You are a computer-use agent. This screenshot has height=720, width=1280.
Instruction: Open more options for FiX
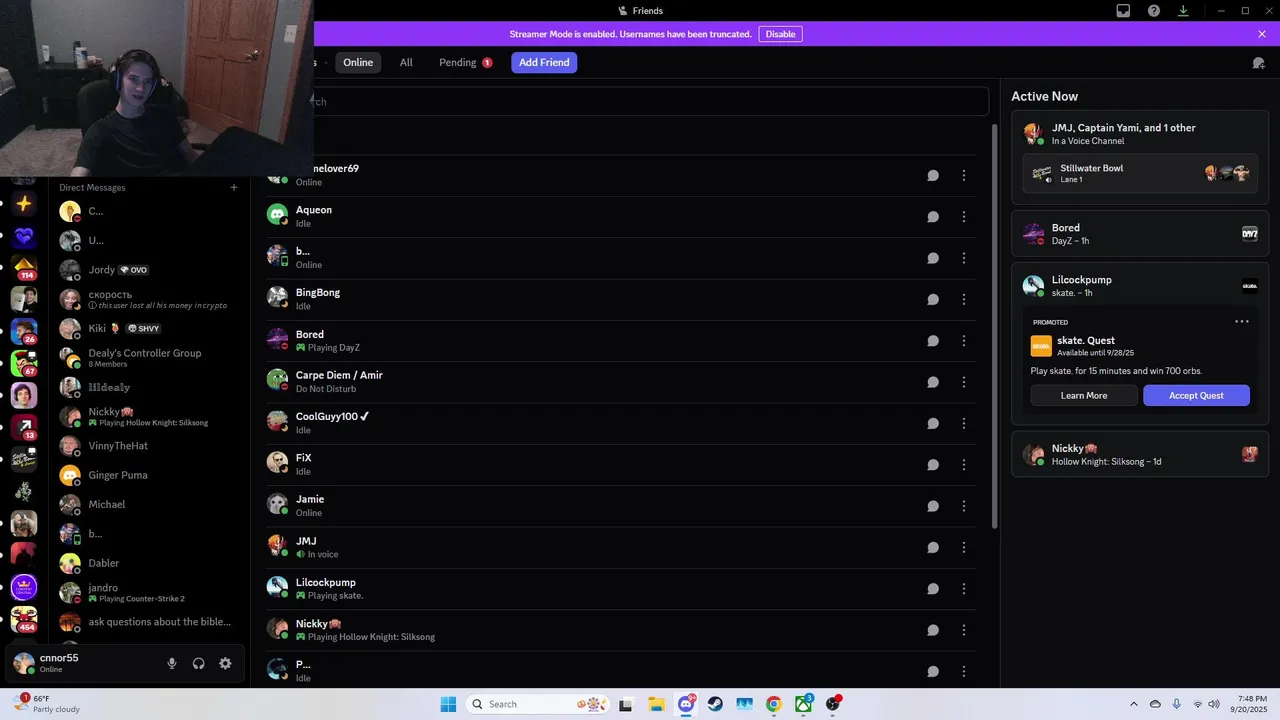(x=964, y=465)
